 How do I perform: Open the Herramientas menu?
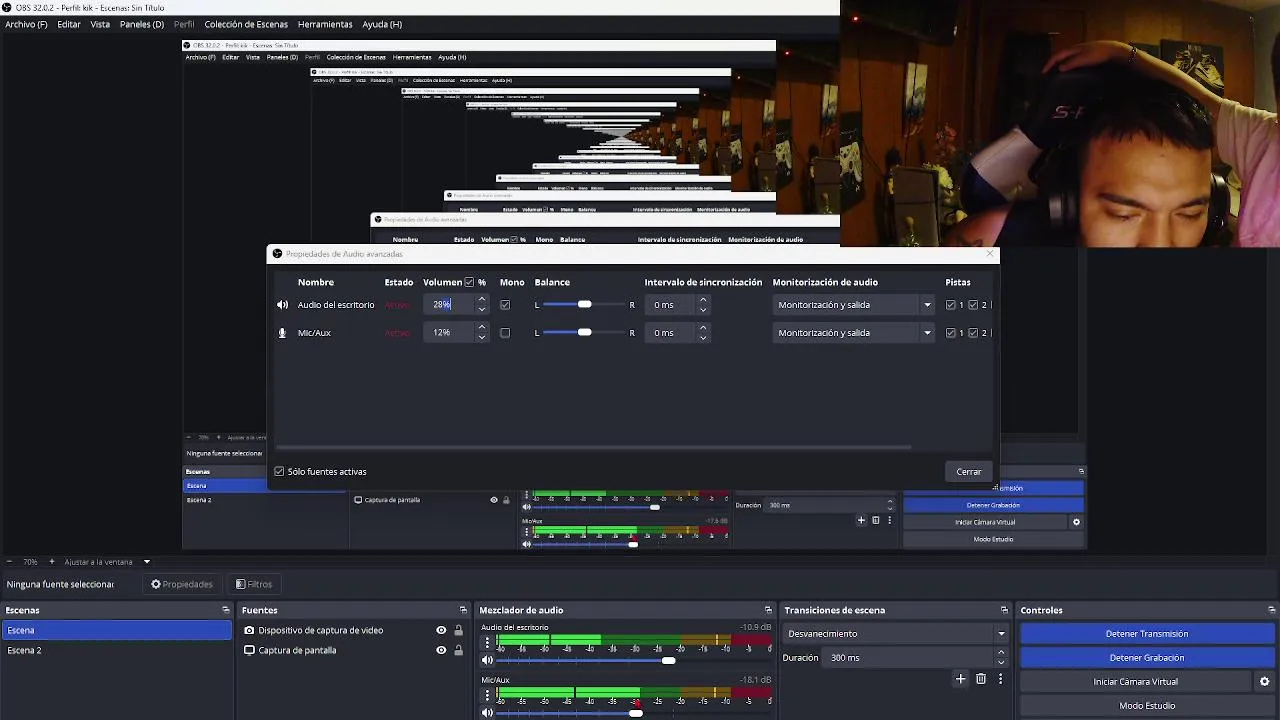pos(325,24)
